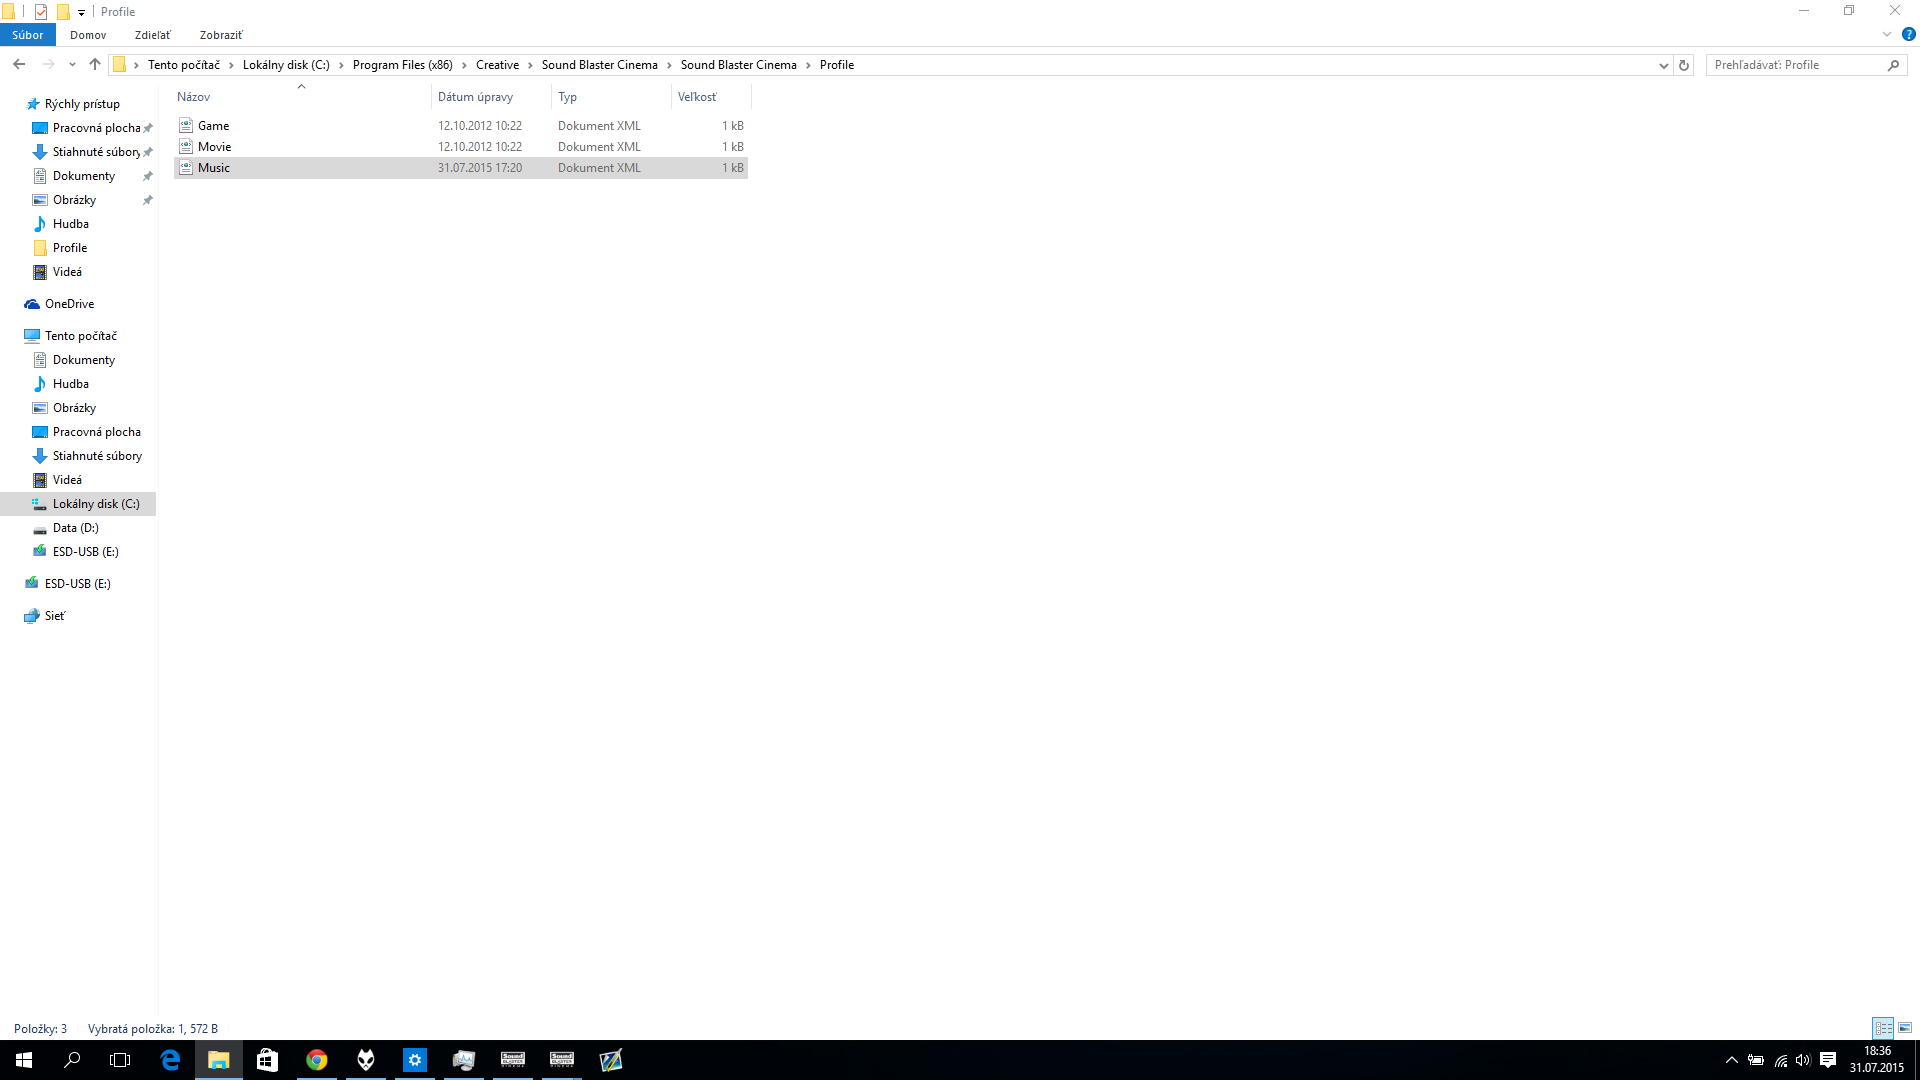Viewport: 1920px width, 1080px height.
Task: Launch Google Chrome from taskbar
Action: pyautogui.click(x=316, y=1060)
